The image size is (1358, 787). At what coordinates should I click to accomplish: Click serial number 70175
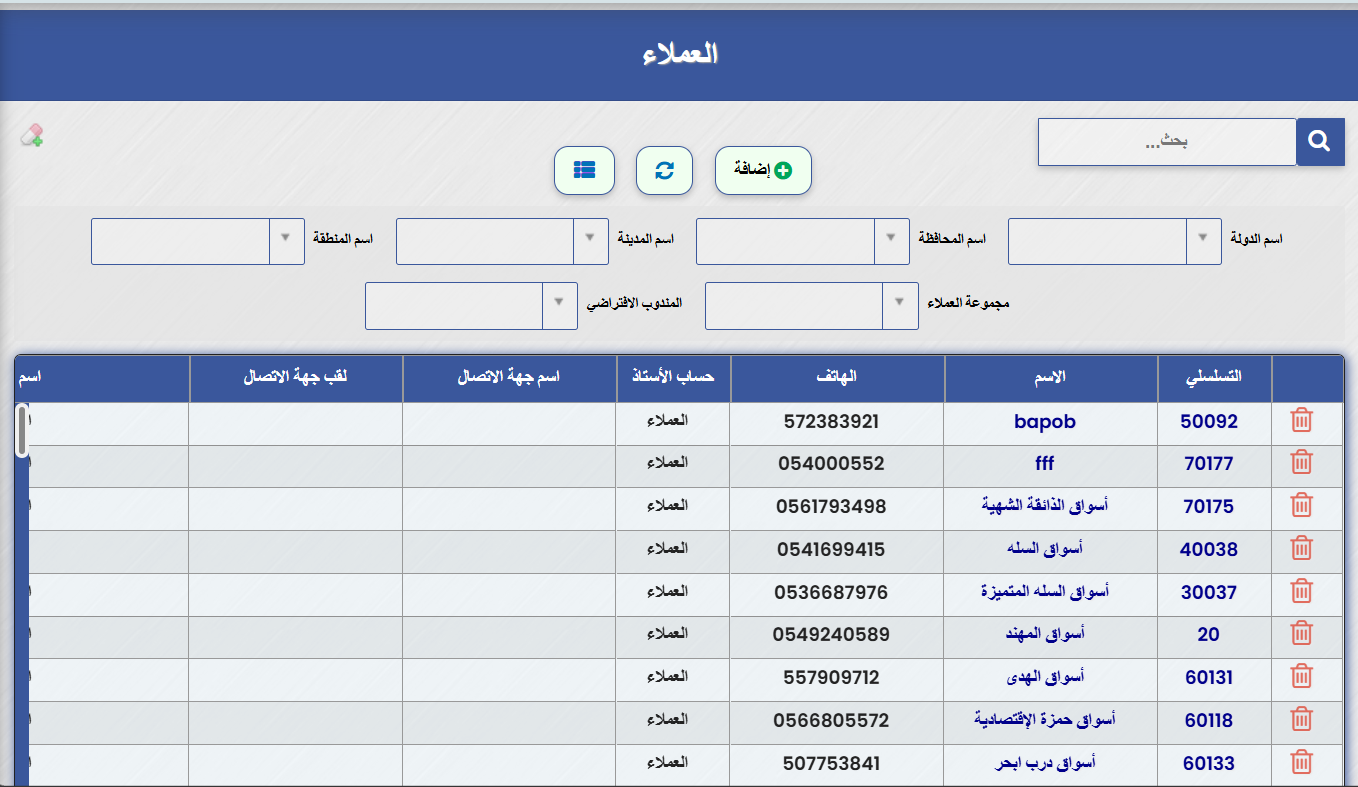1209,507
